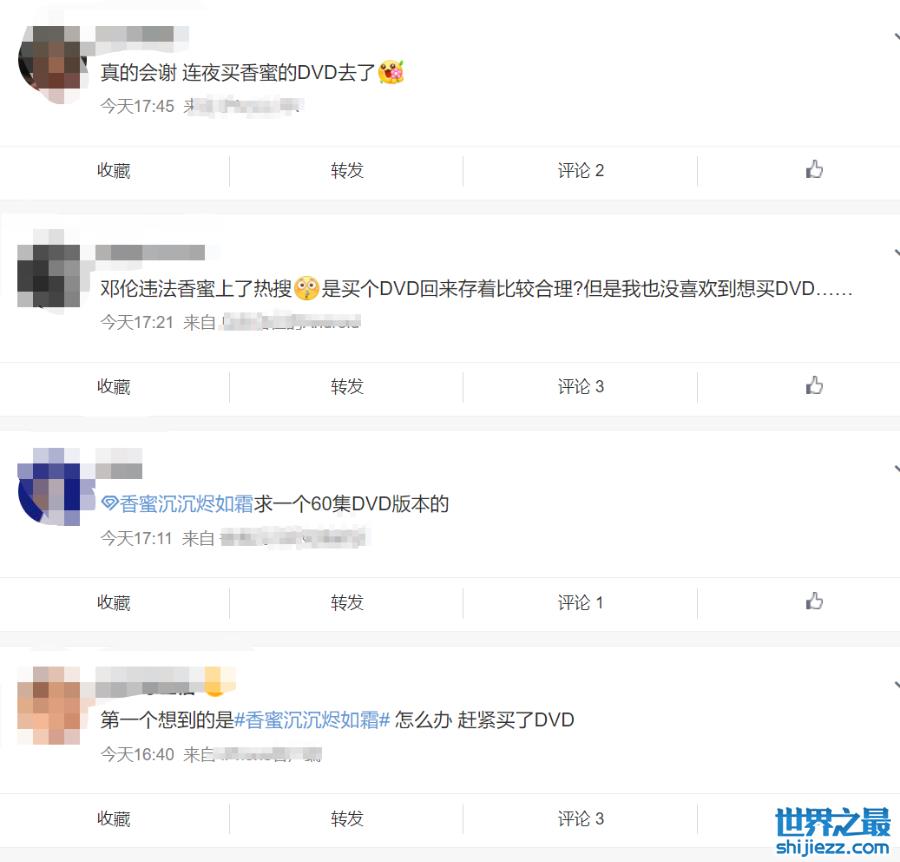The height and width of the screenshot is (862, 900).
Task: Click the yellow badge beside the fourth username
Action: [x=216, y=681]
